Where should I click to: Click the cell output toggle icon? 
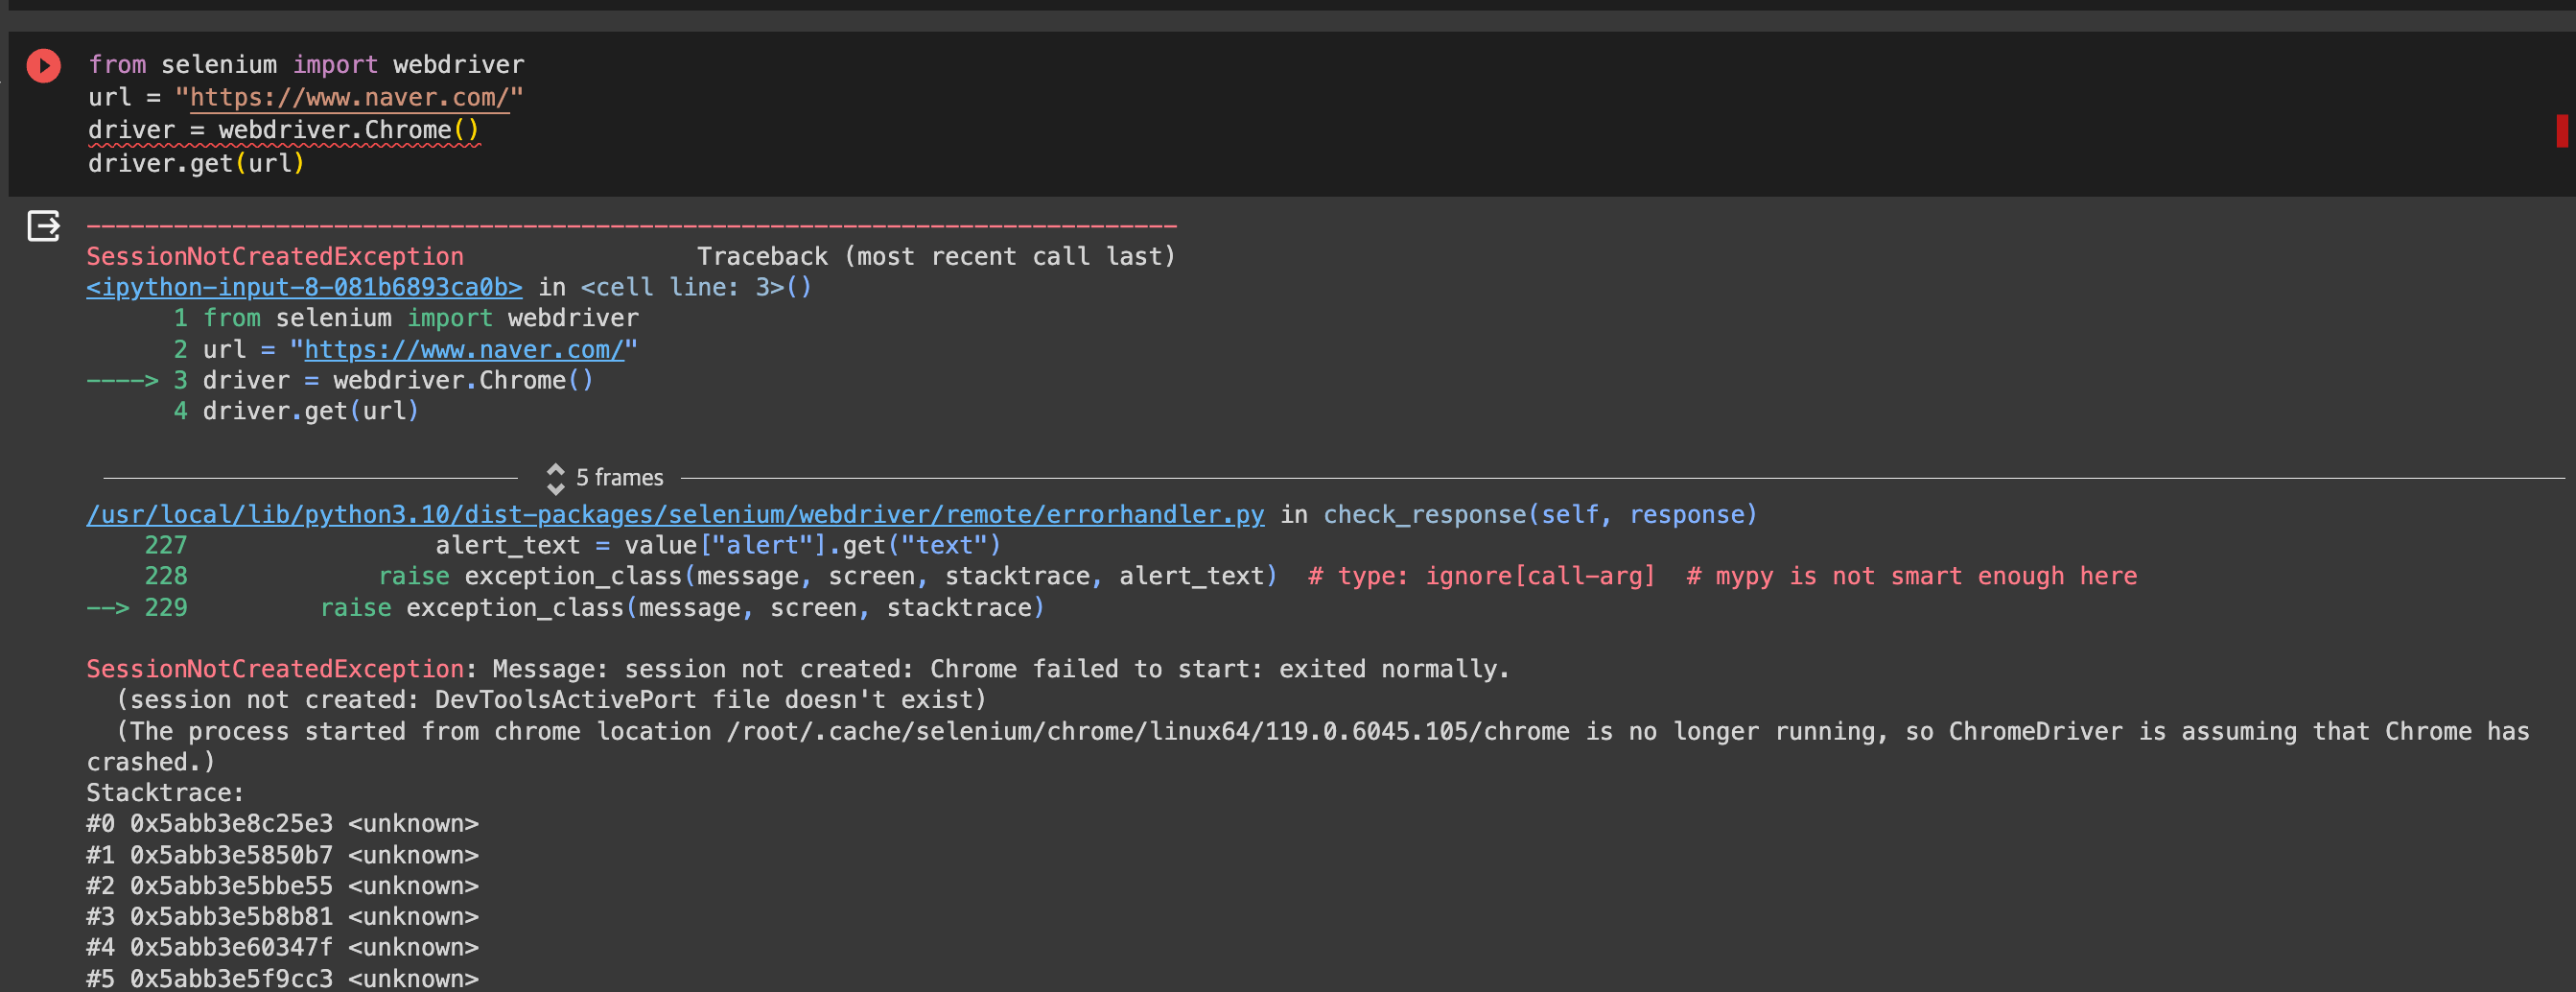pyautogui.click(x=43, y=226)
